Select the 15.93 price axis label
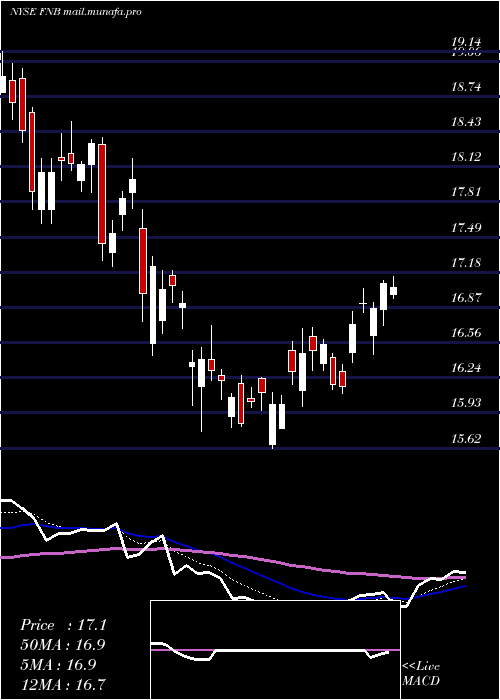Screen dimensions: 500x700 coord(466,403)
